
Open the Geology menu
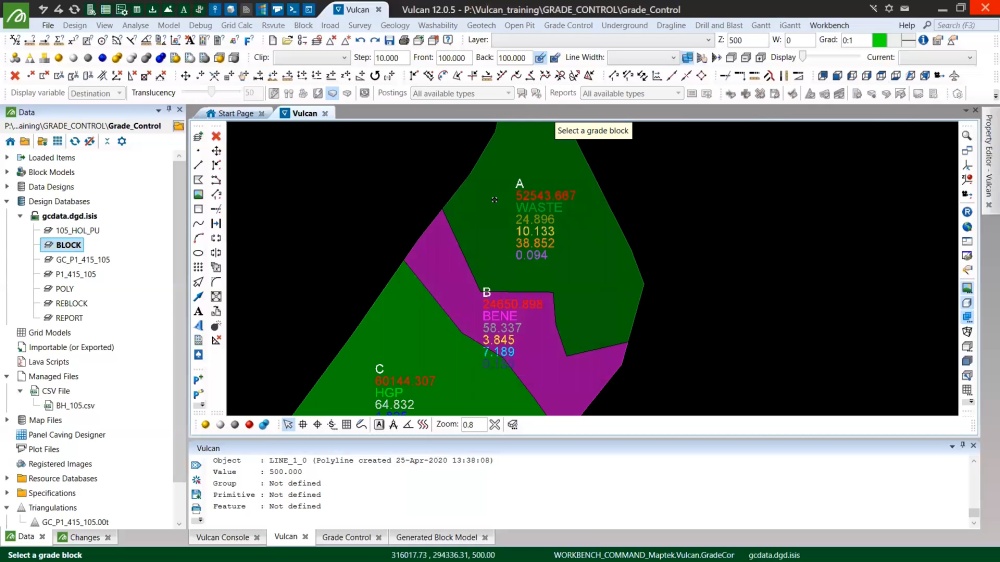point(395,26)
